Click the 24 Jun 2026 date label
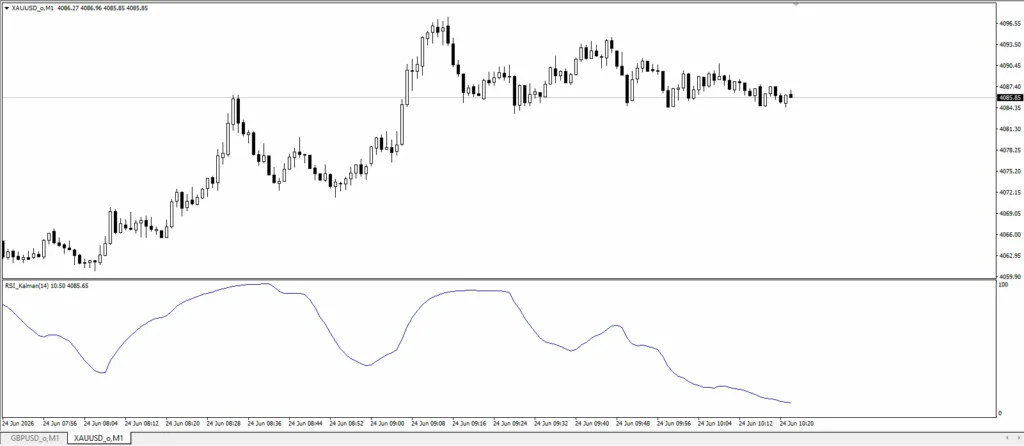This screenshot has height=446, width=1024. pos(18,423)
